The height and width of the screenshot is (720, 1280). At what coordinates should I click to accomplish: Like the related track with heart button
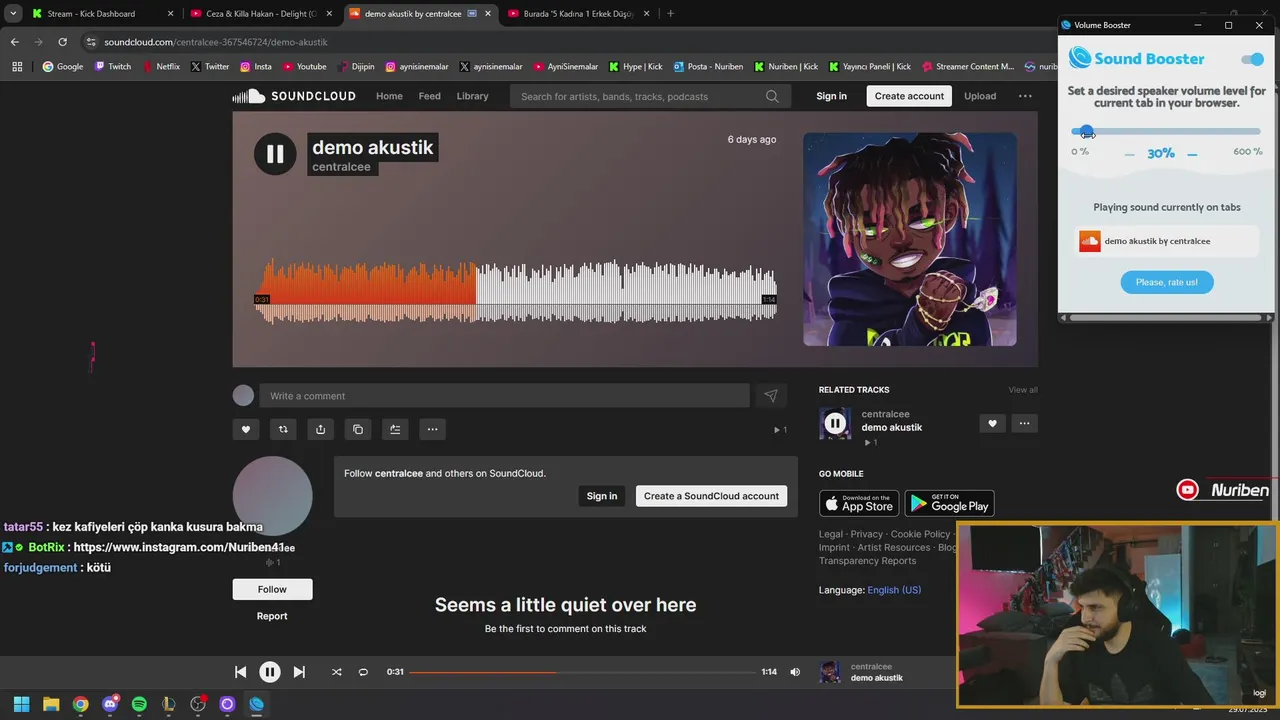[992, 423]
